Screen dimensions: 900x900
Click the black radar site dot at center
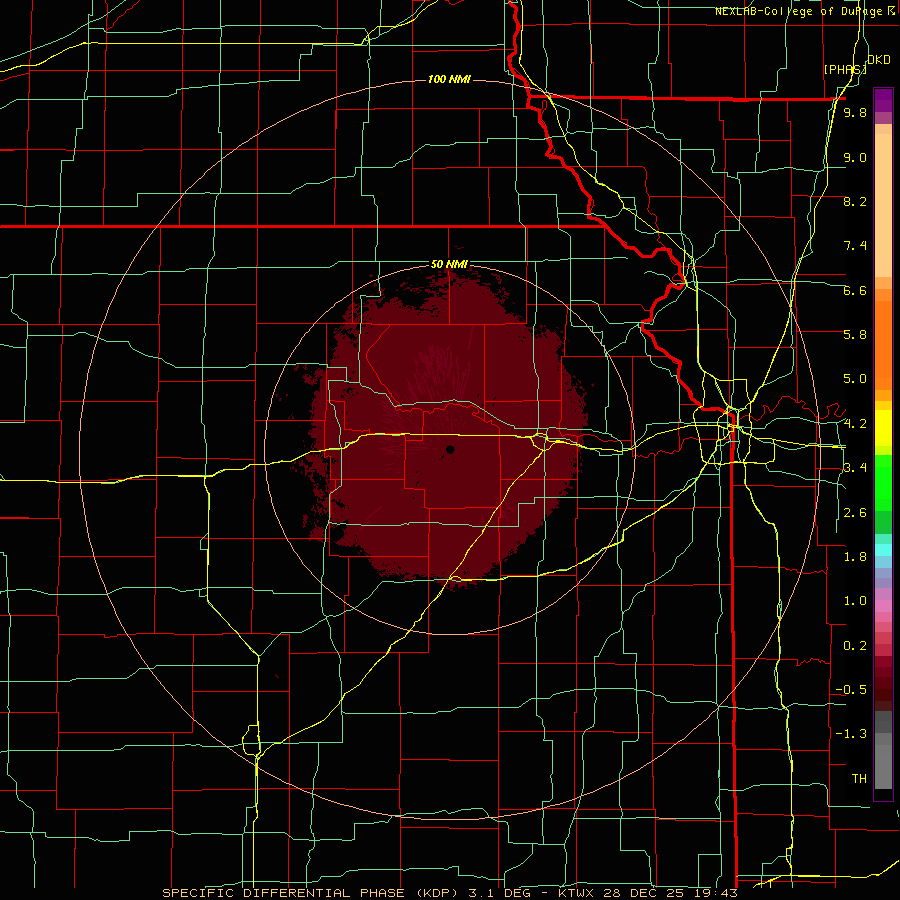pyautogui.click(x=450, y=449)
